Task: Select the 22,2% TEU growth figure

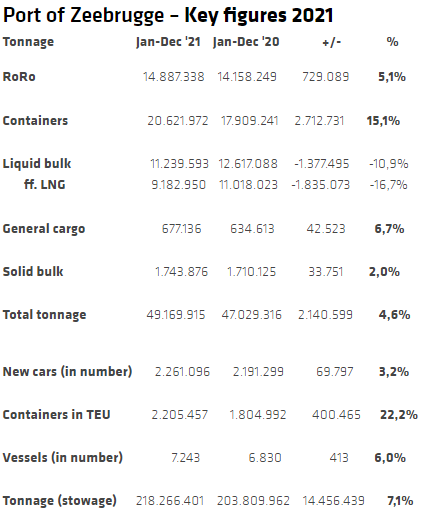Action: tap(399, 415)
